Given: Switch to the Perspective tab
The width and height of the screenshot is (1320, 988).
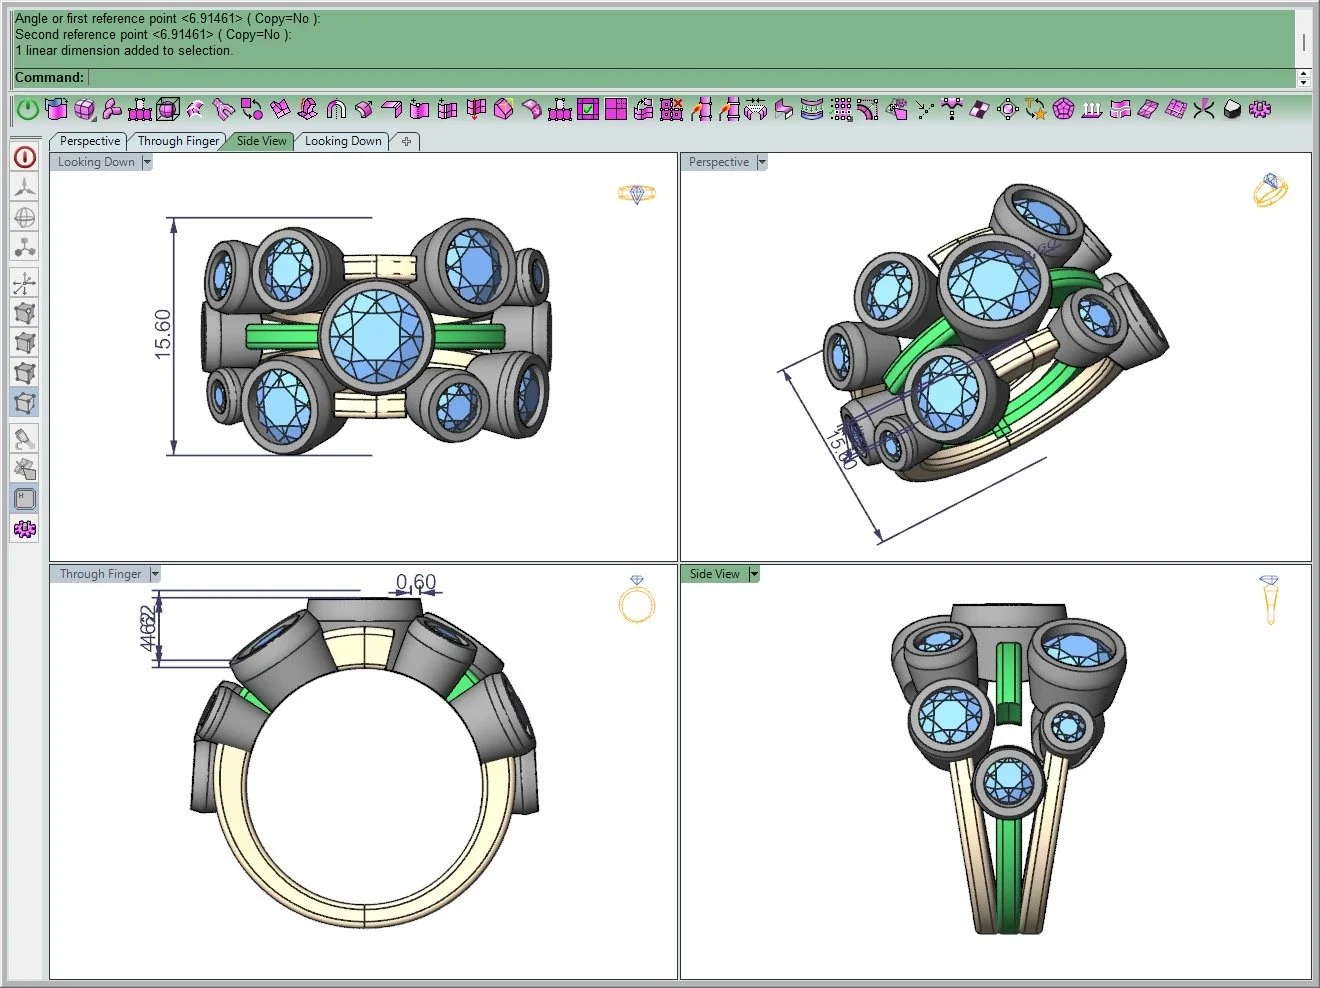Looking at the screenshot, I should pyautogui.click(x=89, y=141).
